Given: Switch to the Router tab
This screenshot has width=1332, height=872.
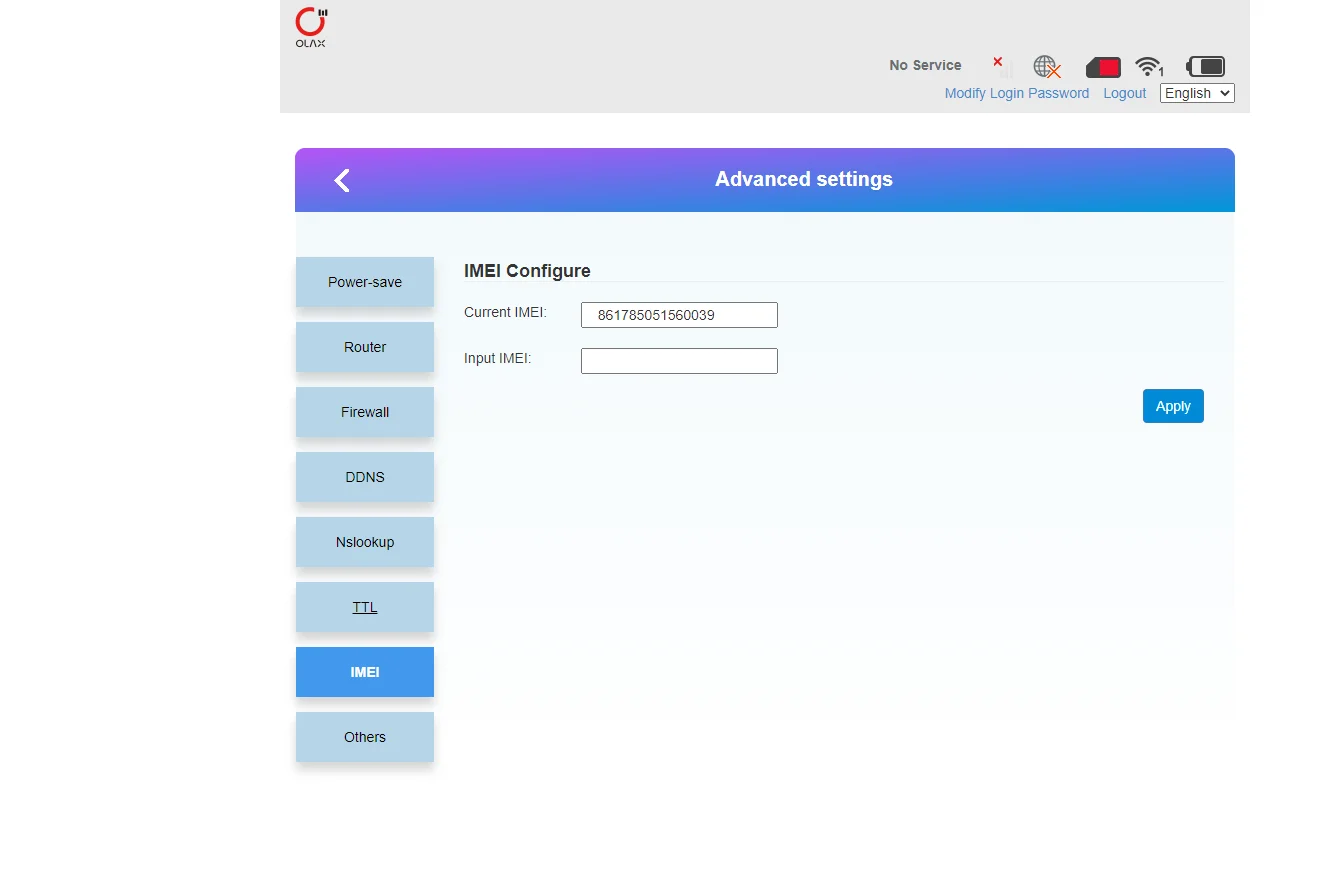Looking at the screenshot, I should pos(365,347).
